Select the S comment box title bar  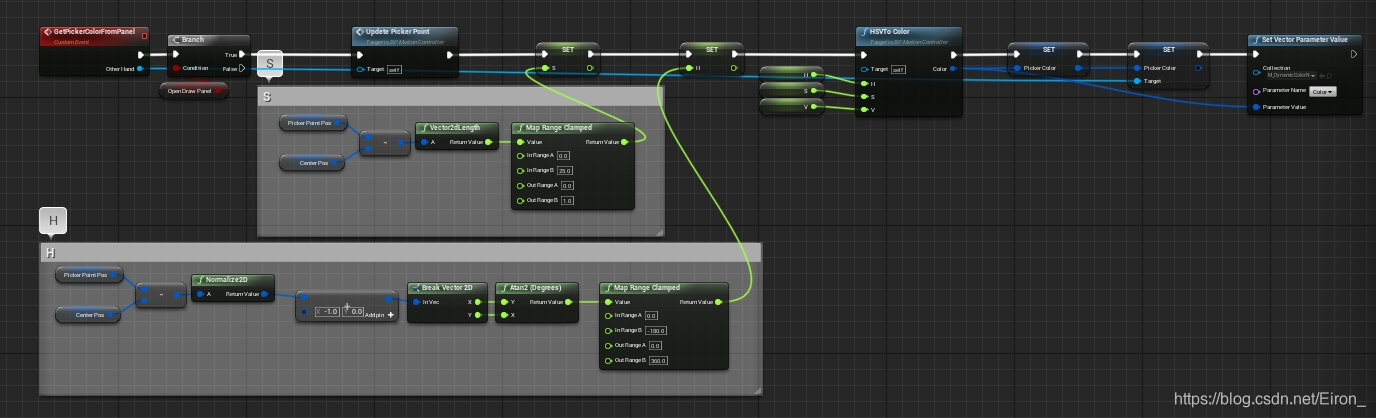[460, 96]
